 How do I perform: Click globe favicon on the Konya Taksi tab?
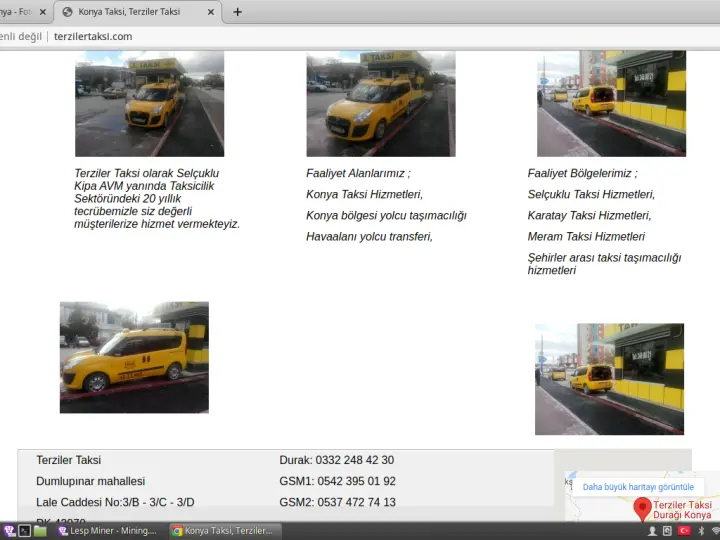[68, 12]
